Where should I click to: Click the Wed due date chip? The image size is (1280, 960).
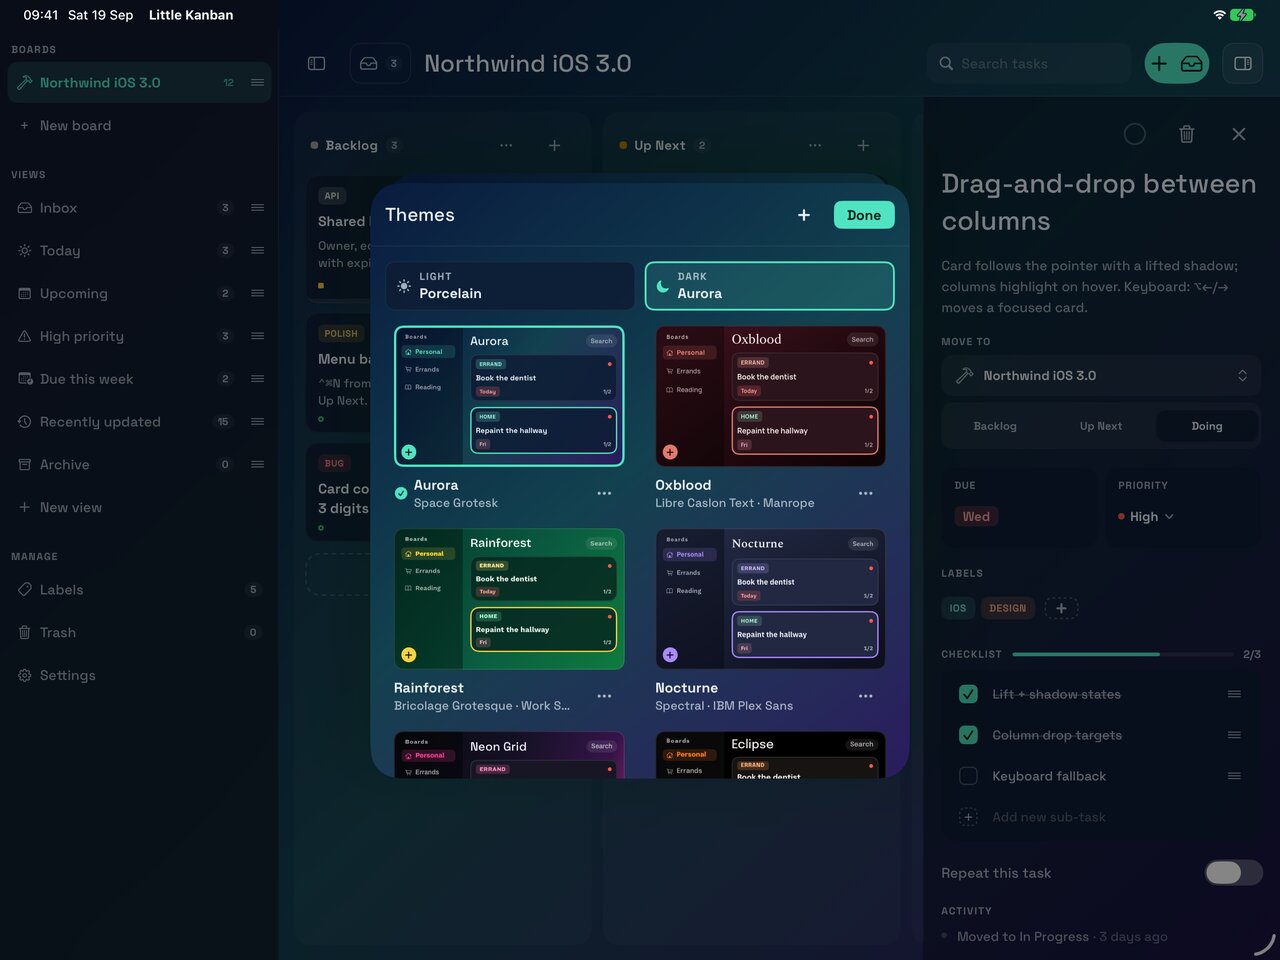click(976, 516)
